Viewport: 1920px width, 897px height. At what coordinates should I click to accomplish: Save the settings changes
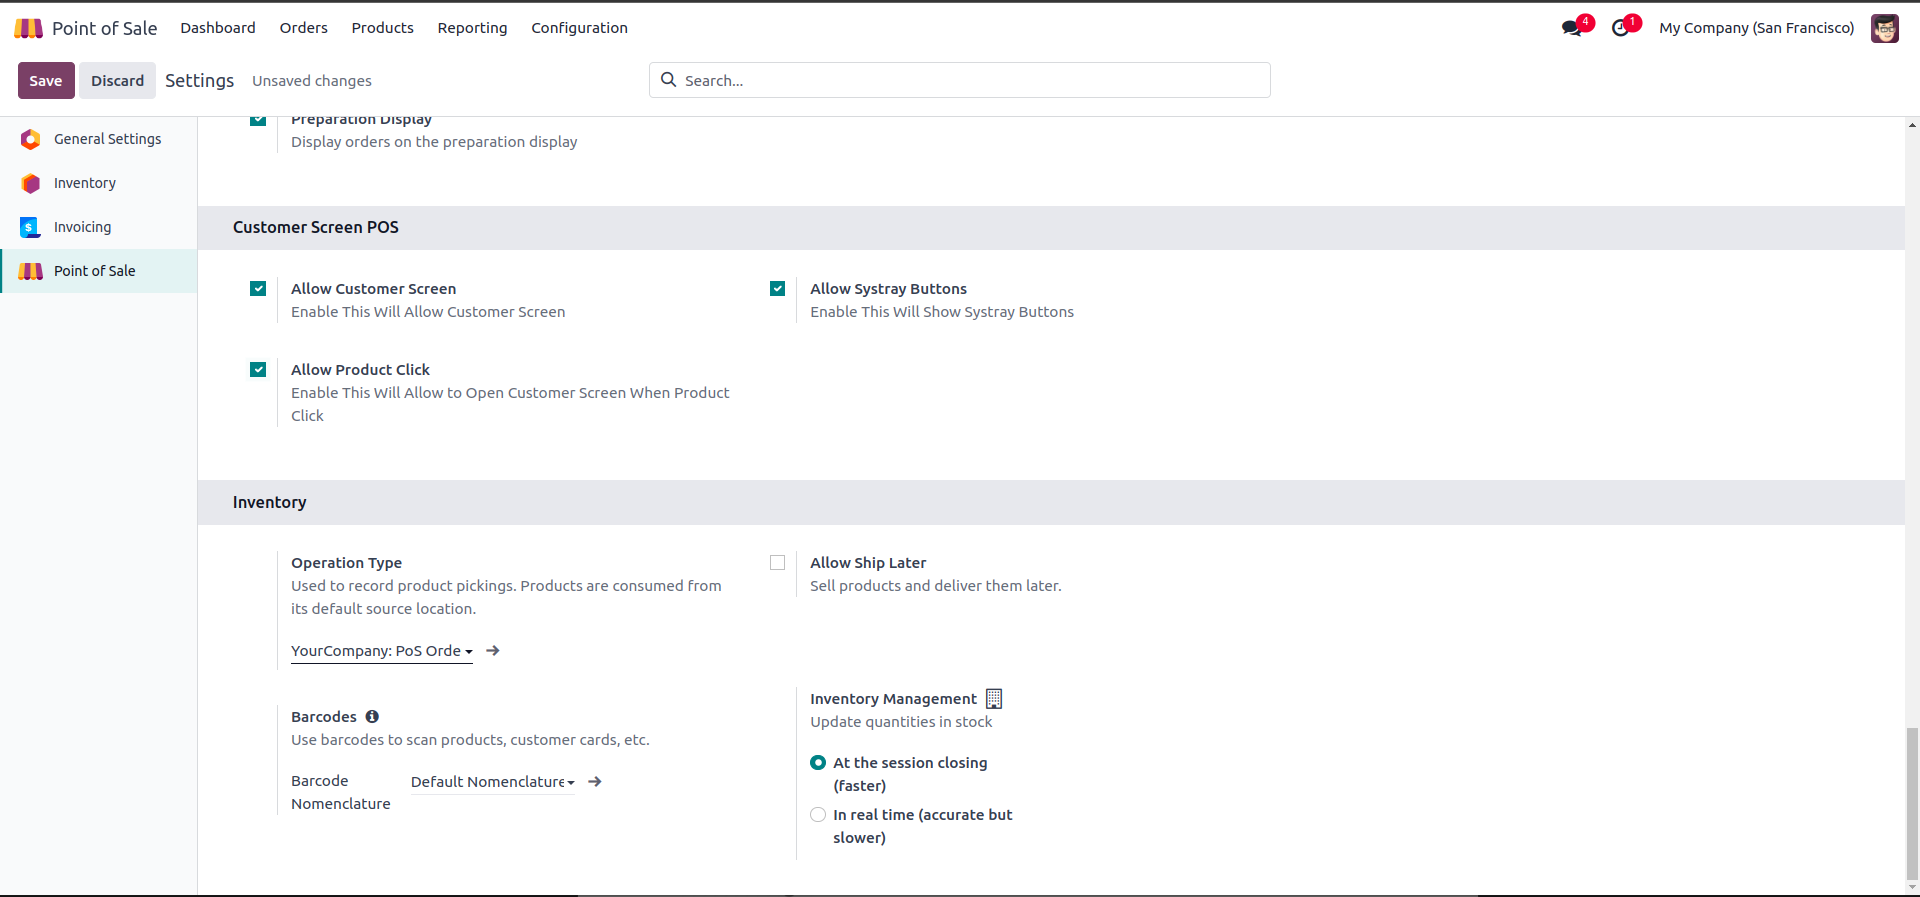(46, 81)
